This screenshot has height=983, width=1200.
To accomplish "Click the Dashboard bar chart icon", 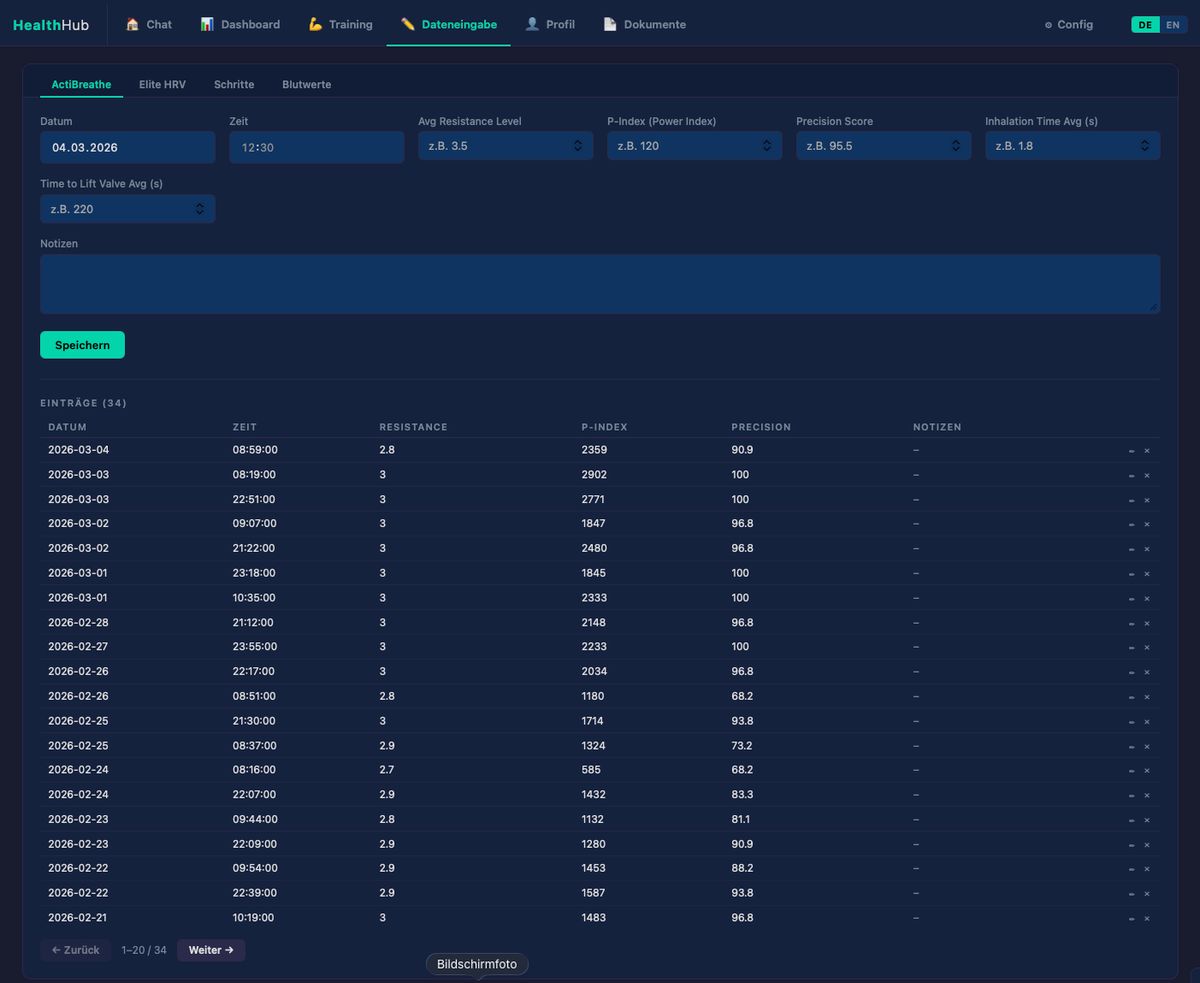I will (207, 24).
